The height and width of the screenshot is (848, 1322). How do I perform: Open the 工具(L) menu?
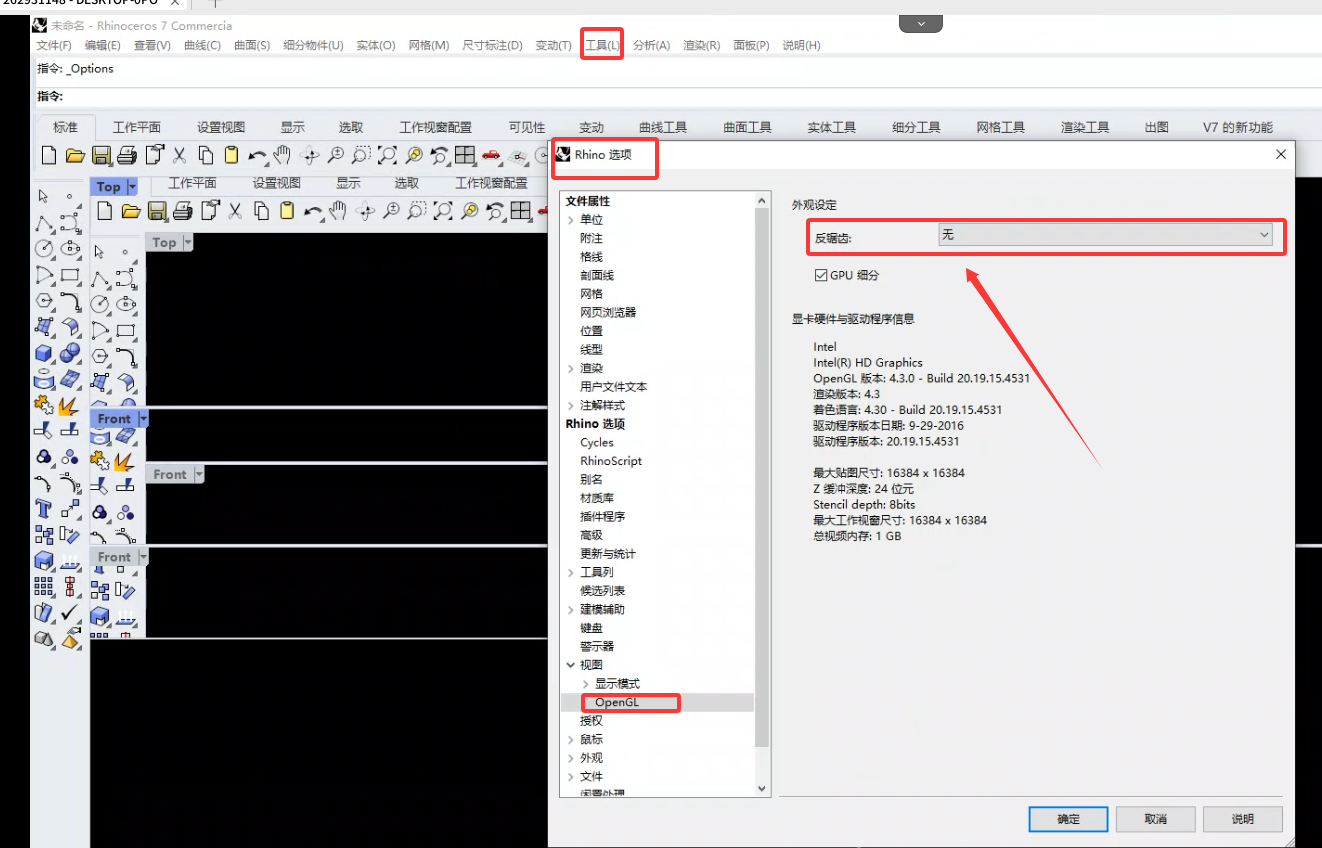(602, 45)
